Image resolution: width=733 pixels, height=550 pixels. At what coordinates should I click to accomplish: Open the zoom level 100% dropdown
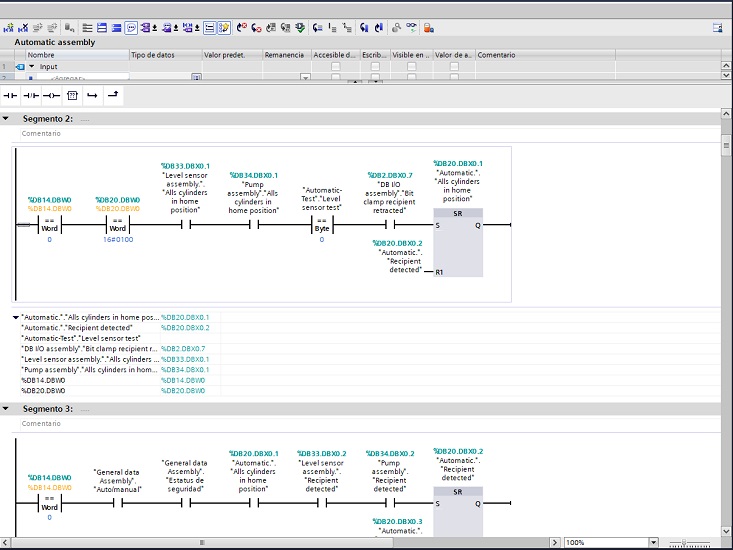(654, 542)
